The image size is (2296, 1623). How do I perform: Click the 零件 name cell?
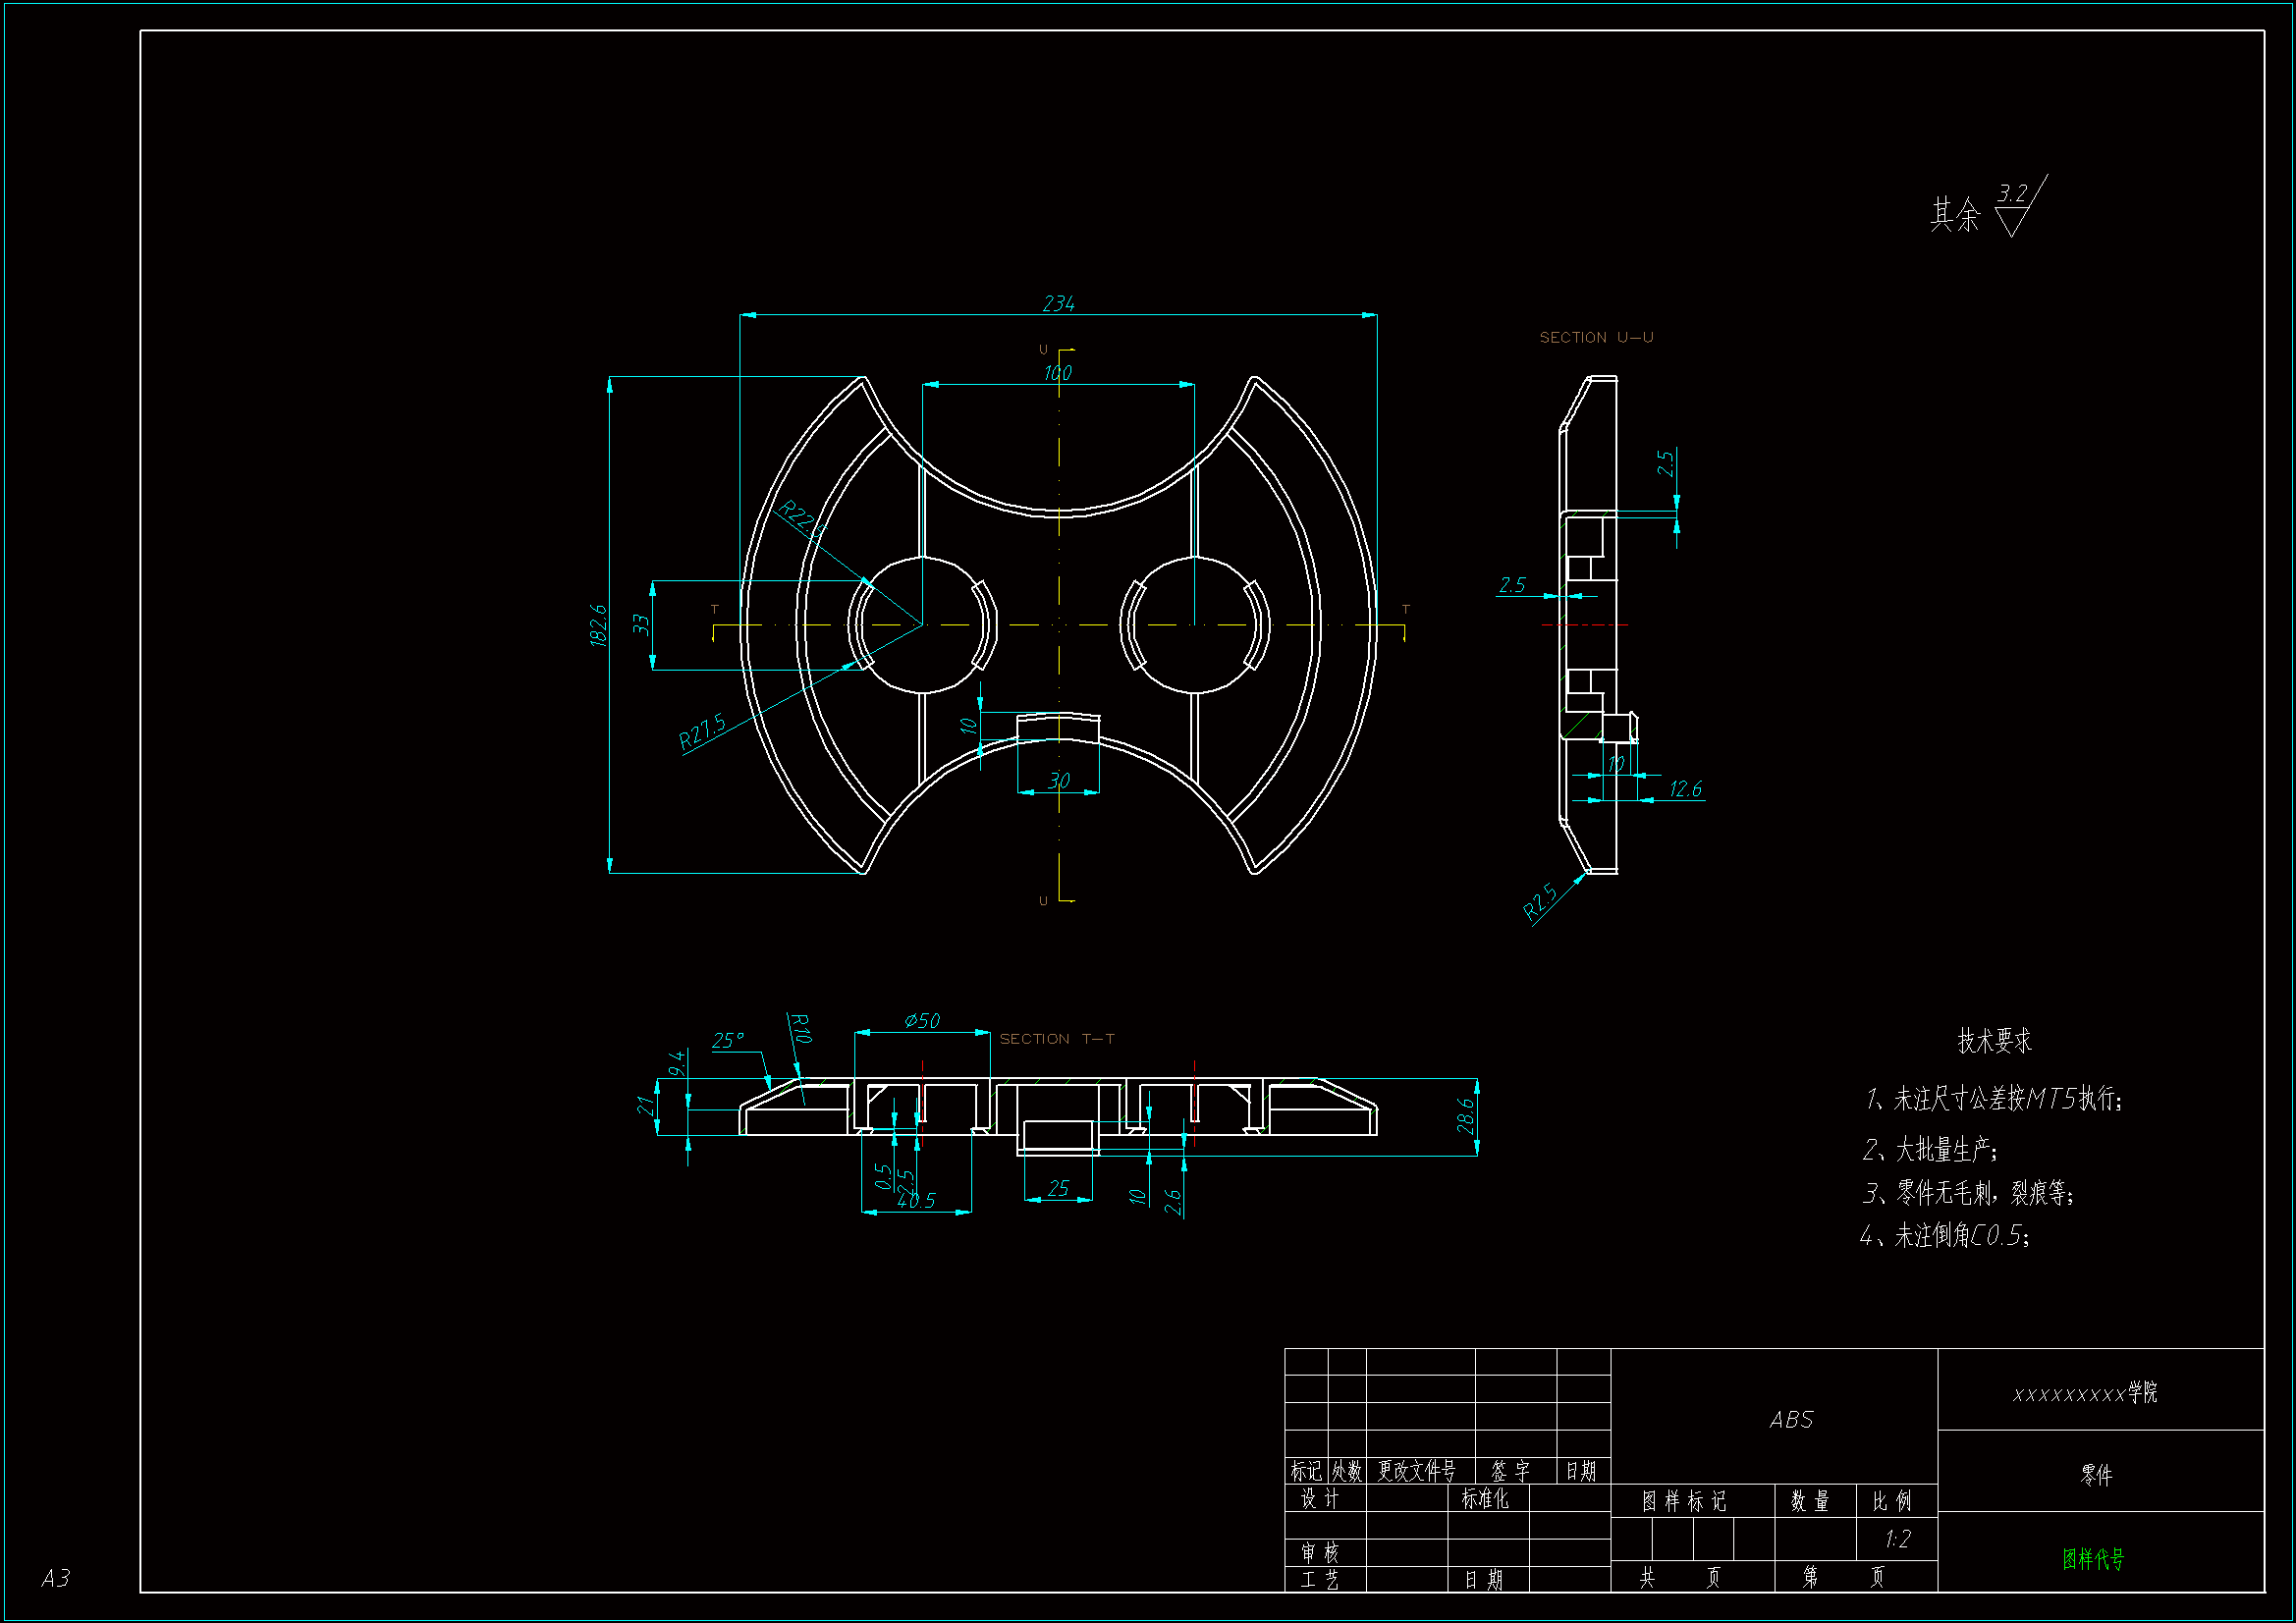2096,1475
